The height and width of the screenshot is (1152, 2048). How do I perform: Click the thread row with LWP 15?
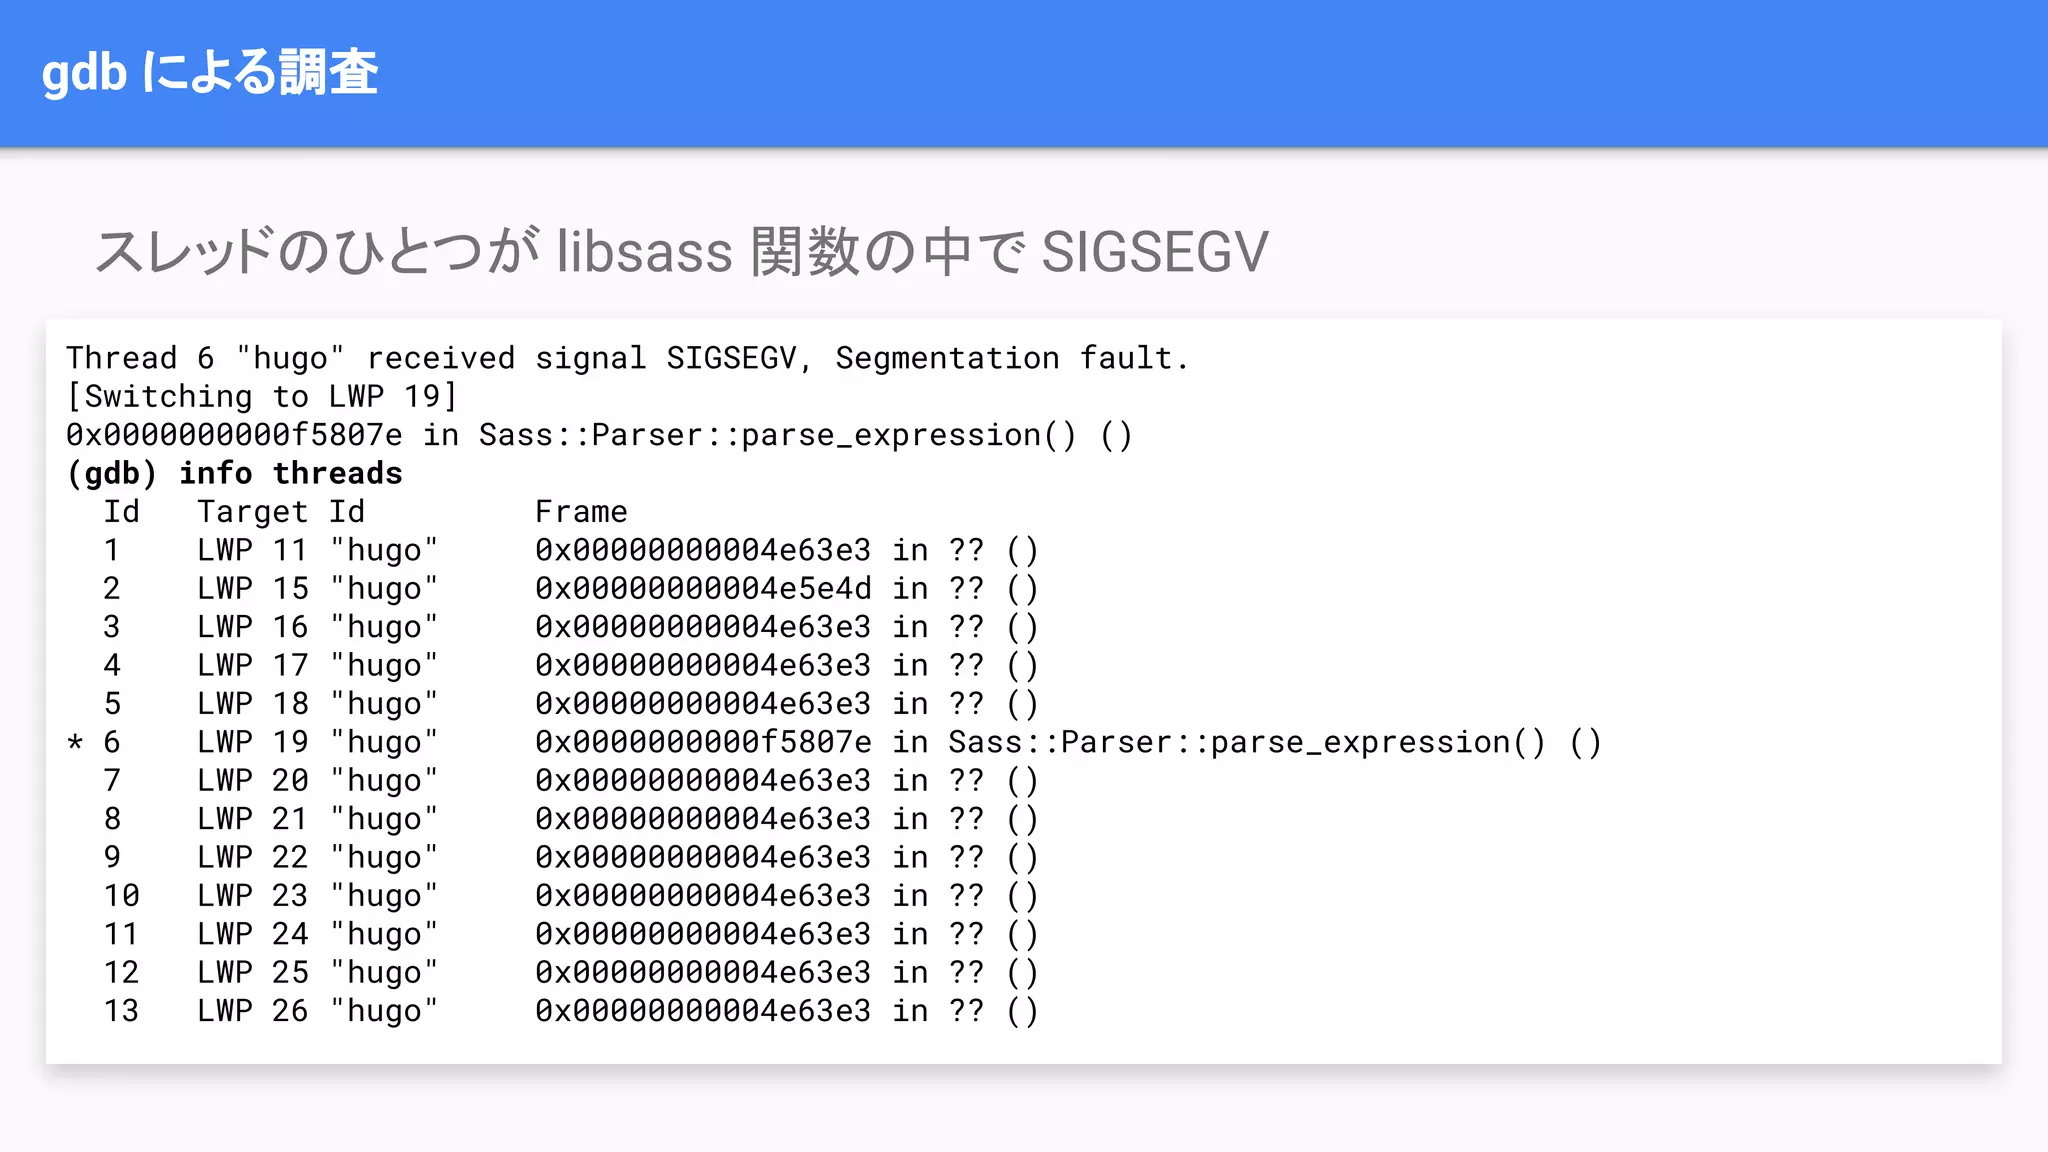tap(571, 588)
